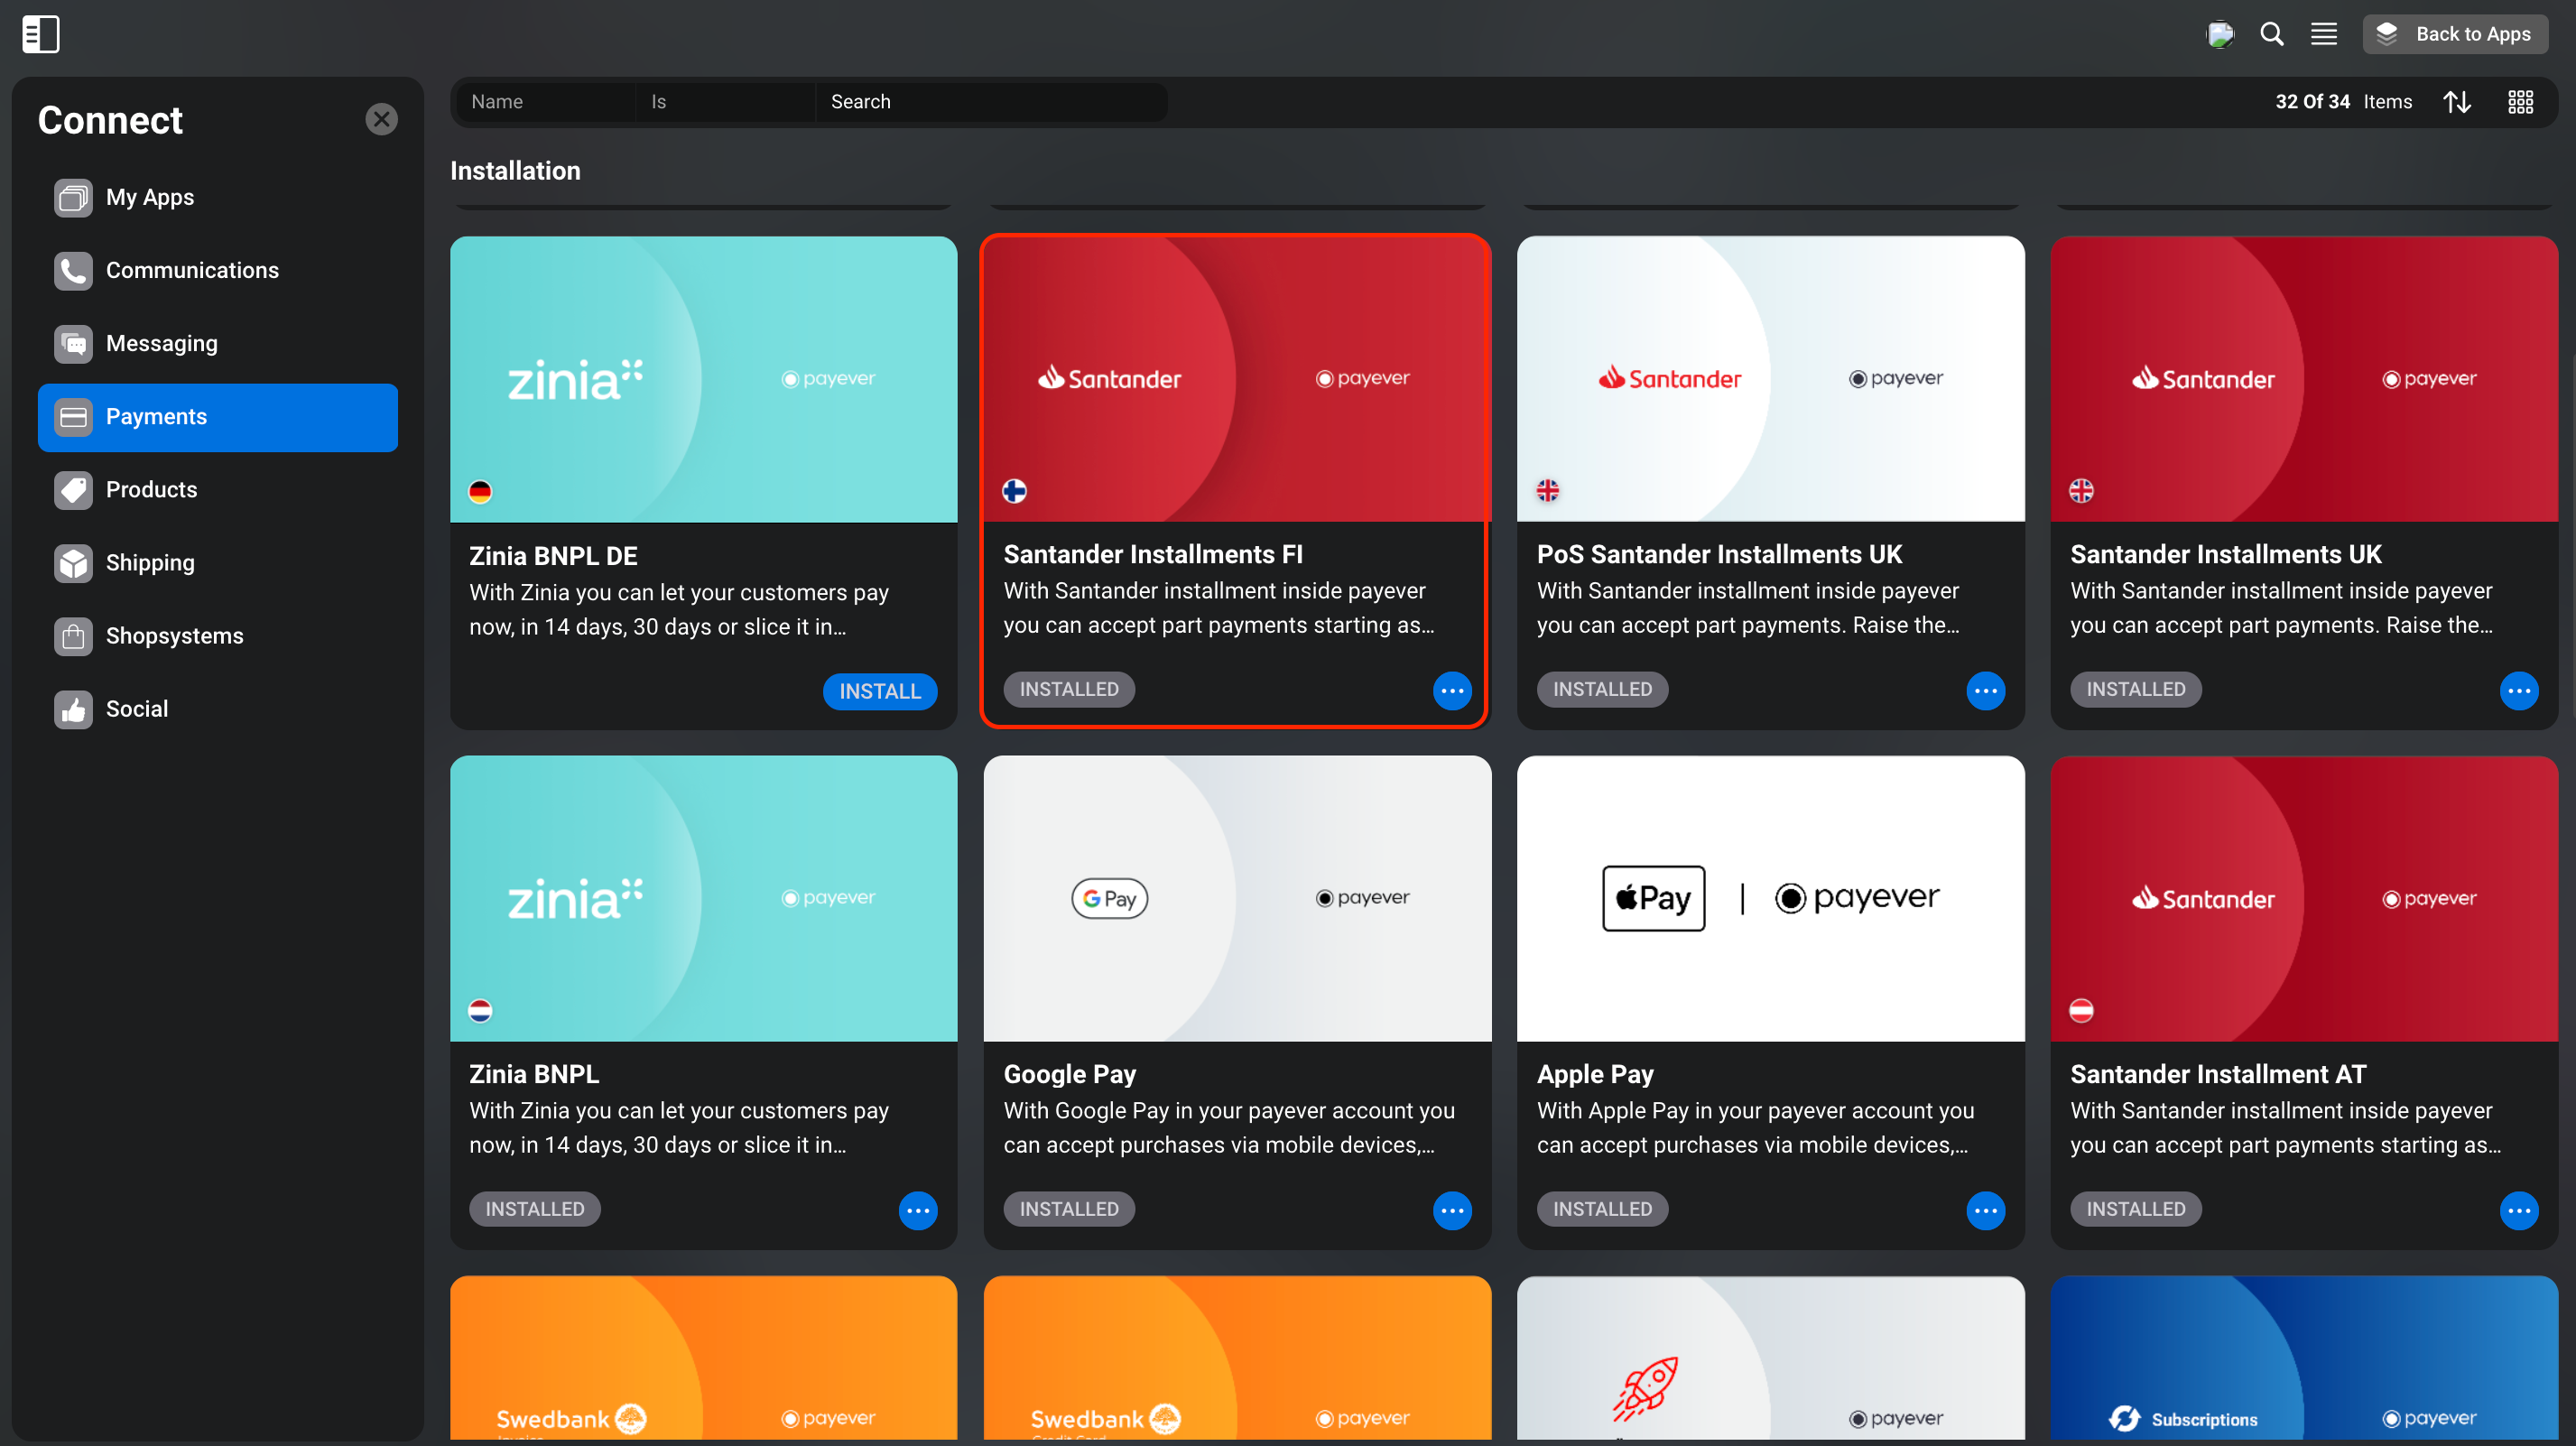The height and width of the screenshot is (1446, 2576).
Task: Open options menu for Santander Installments FI
Action: pyautogui.click(x=1452, y=691)
